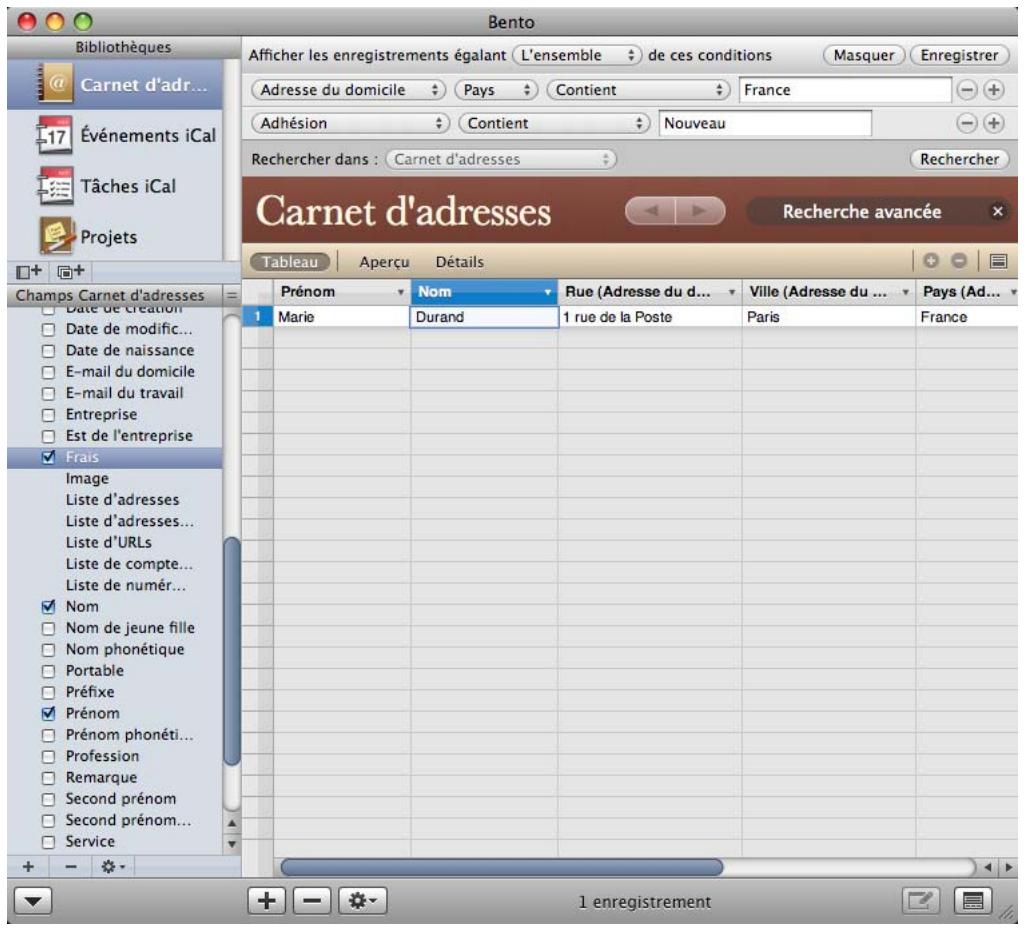
Task: Check the Date de modific... field
Action: 48,330
